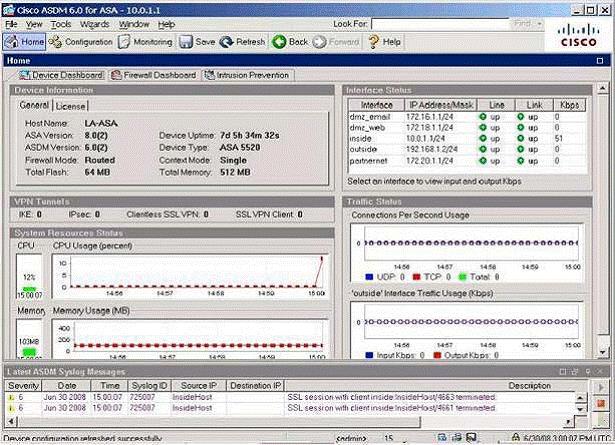Save the running configuration
Screen dimensions: 615x445
(197, 42)
